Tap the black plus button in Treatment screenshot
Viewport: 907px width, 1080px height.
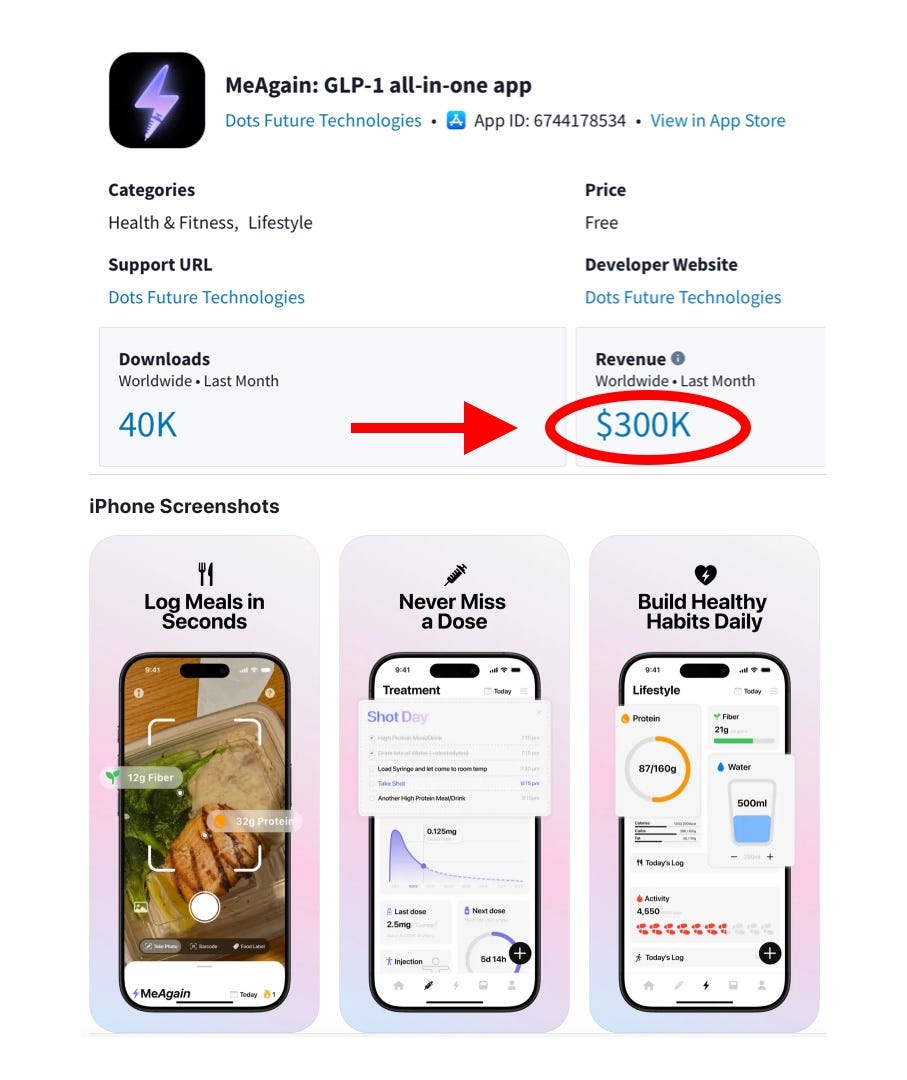(x=520, y=953)
